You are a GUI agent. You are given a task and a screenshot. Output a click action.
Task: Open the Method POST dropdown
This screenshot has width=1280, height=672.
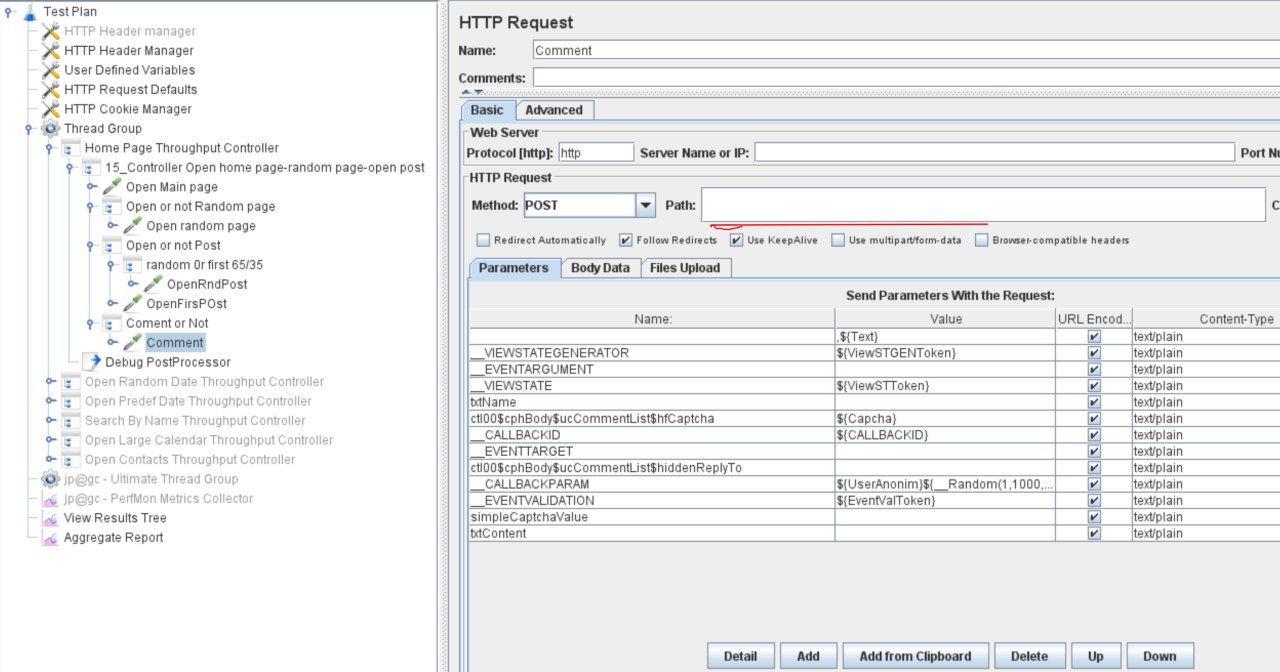645,205
